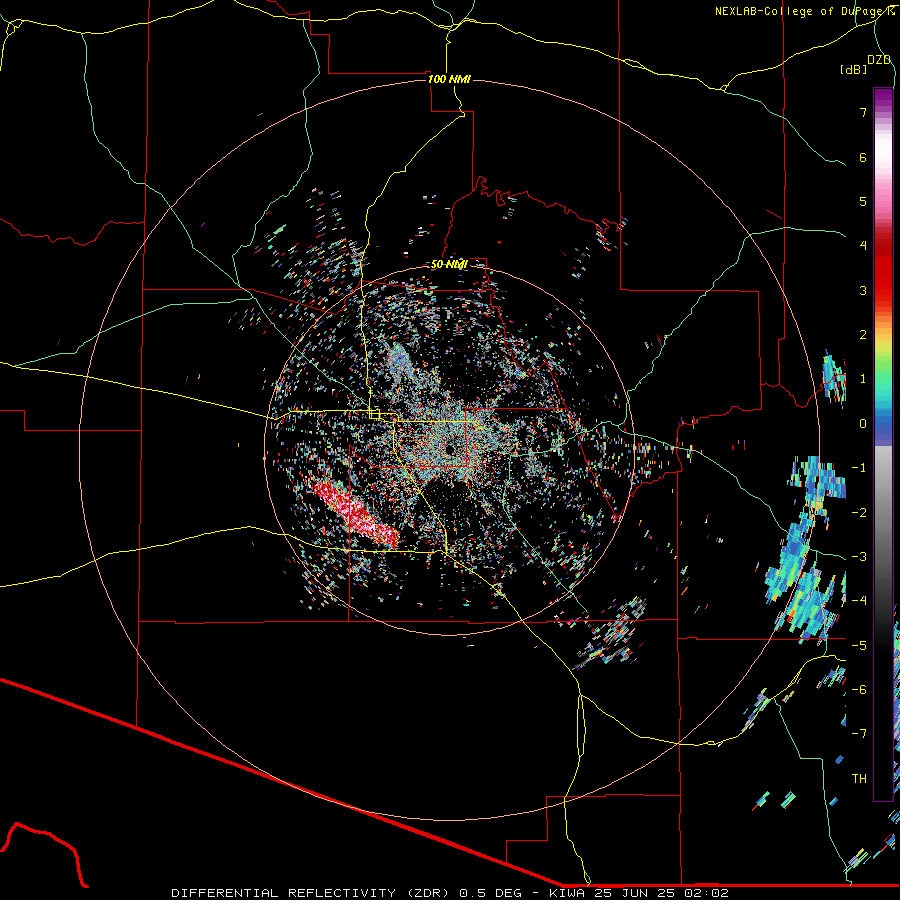
Task: Click the -7 value on the color scale
Action: (x=859, y=734)
